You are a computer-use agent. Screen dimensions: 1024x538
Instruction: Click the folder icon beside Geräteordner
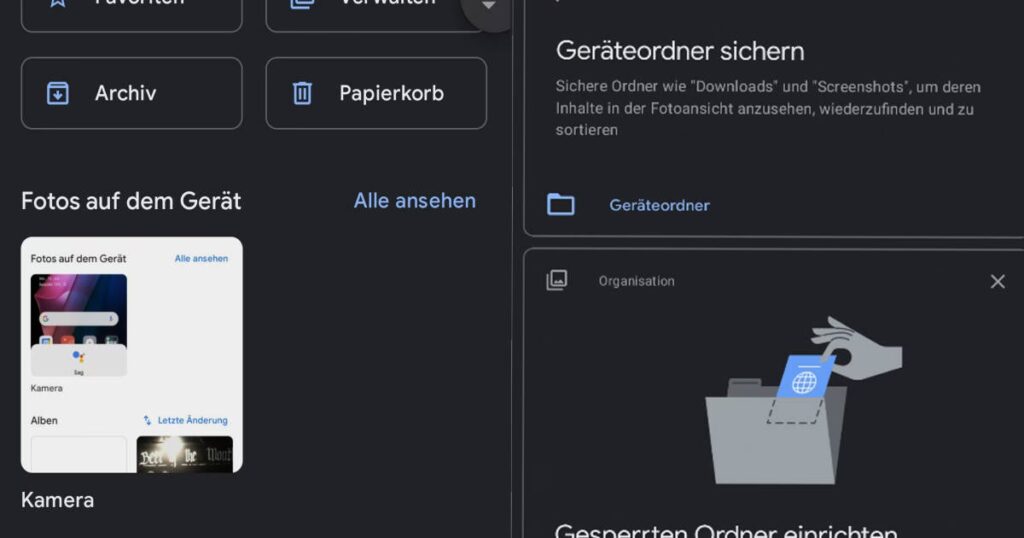pyautogui.click(x=561, y=205)
